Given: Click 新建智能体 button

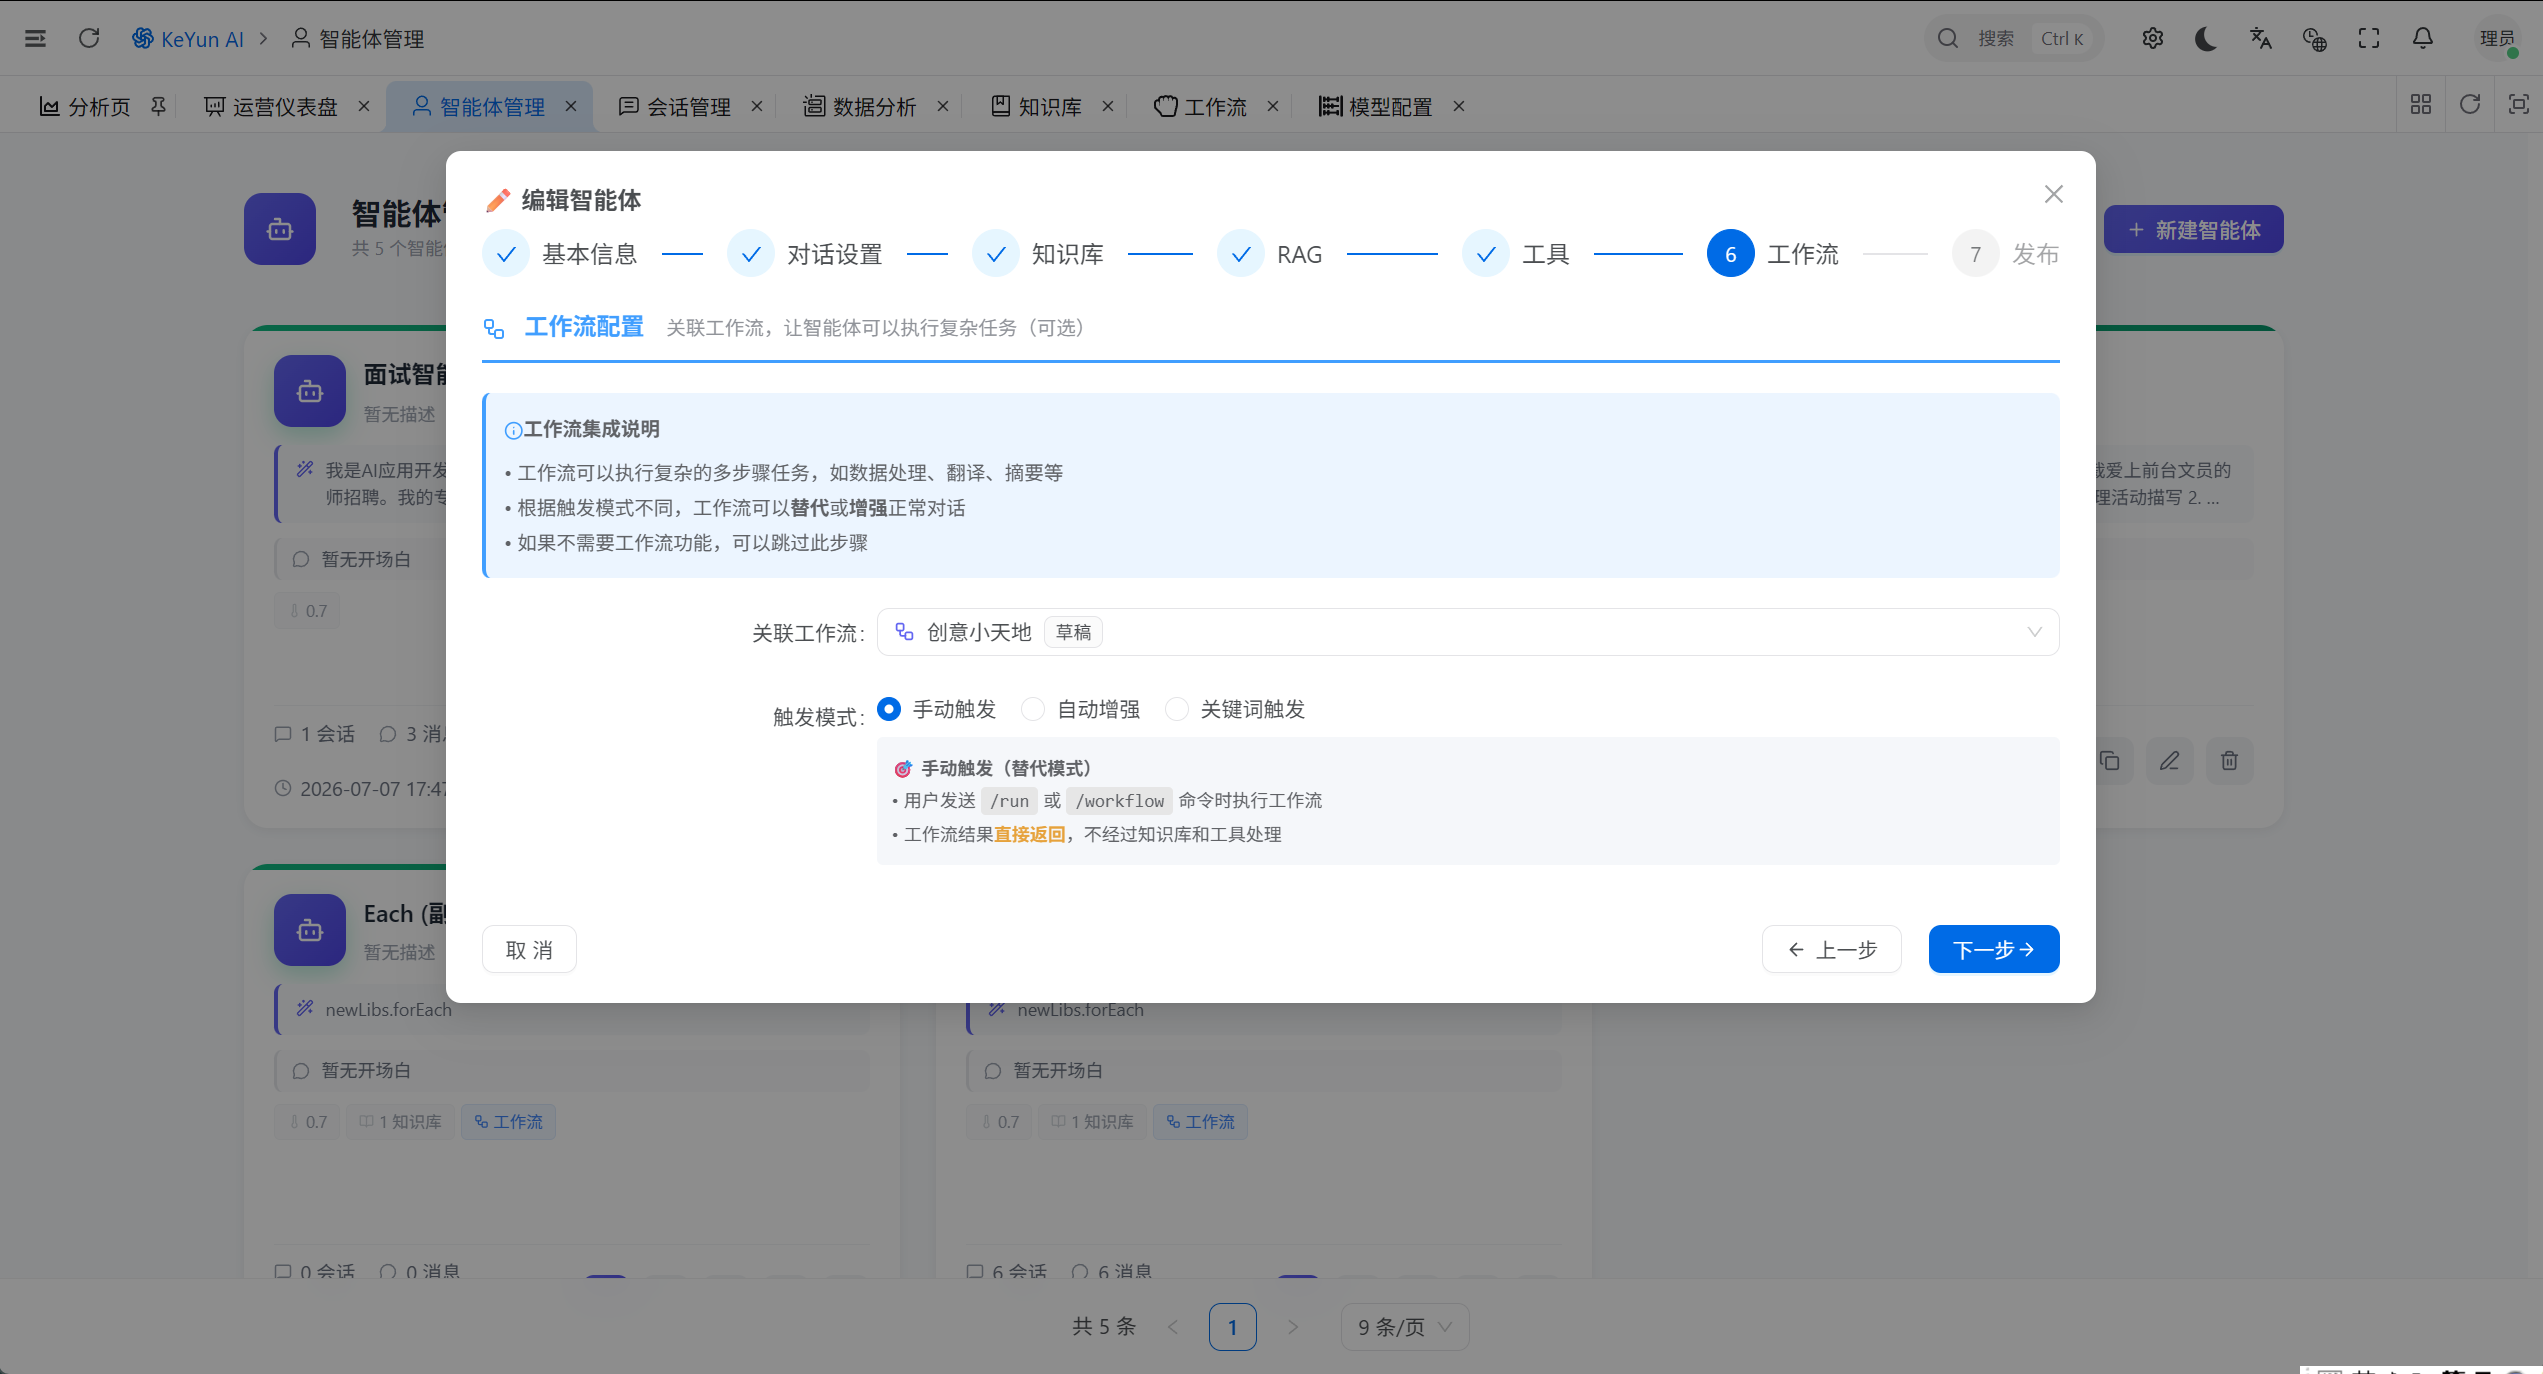Looking at the screenshot, I should [x=2194, y=230].
